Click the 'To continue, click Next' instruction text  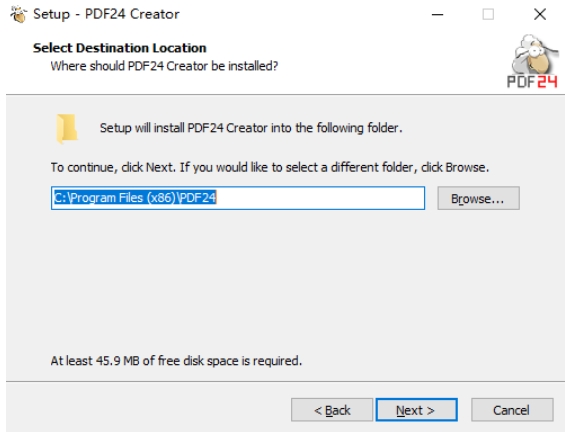tap(270, 168)
